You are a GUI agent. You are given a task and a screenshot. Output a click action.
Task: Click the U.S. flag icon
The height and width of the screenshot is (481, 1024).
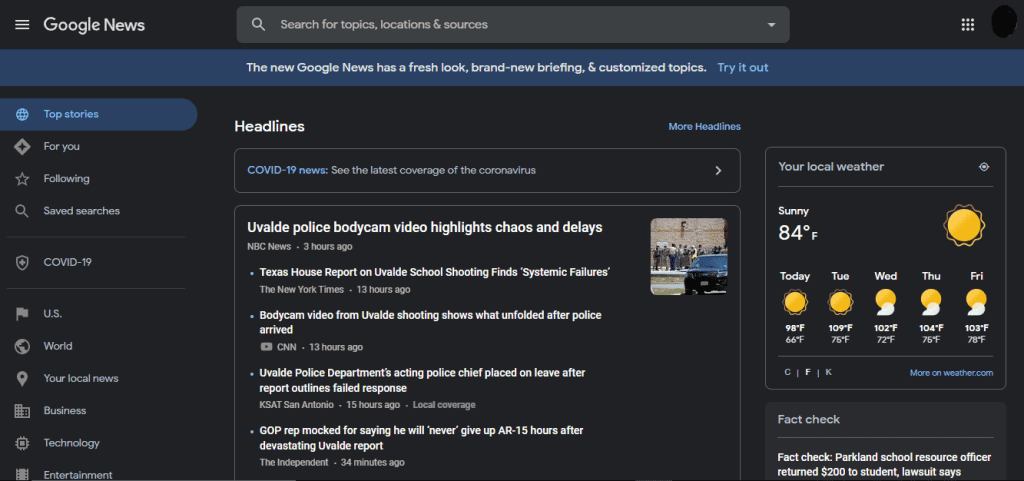[22, 314]
